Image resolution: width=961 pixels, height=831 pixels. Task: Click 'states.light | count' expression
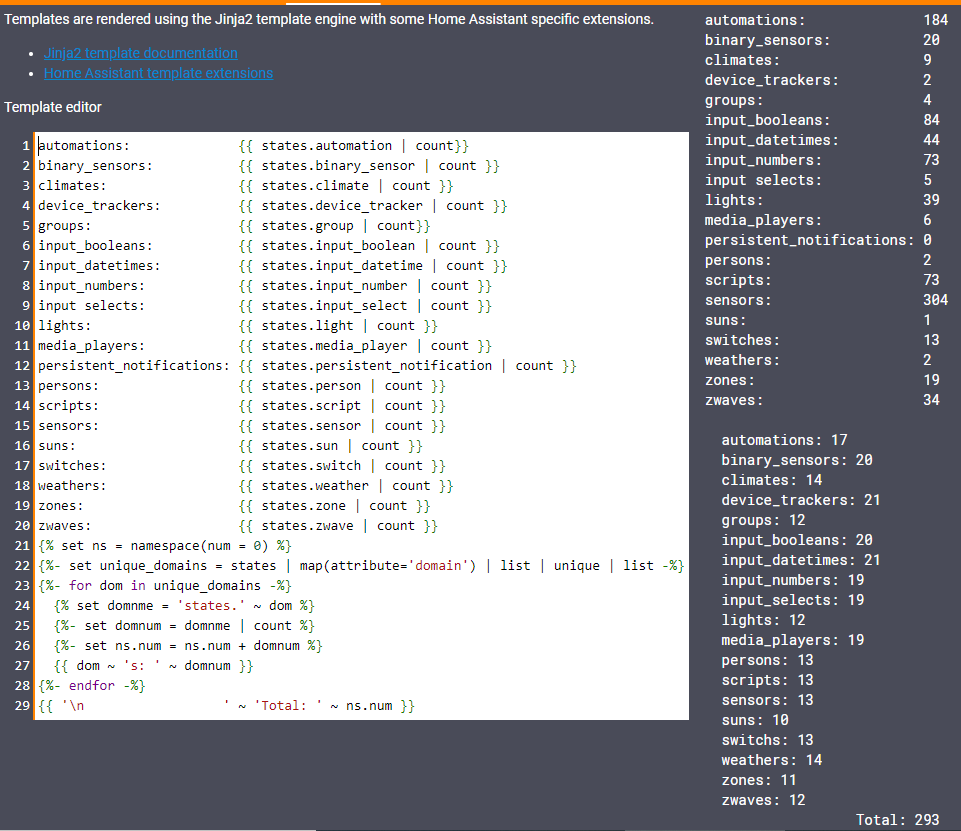point(338,325)
